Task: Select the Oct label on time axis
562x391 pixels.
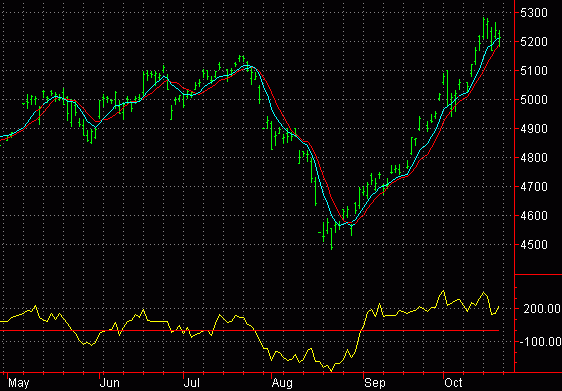Action: pyautogui.click(x=453, y=383)
